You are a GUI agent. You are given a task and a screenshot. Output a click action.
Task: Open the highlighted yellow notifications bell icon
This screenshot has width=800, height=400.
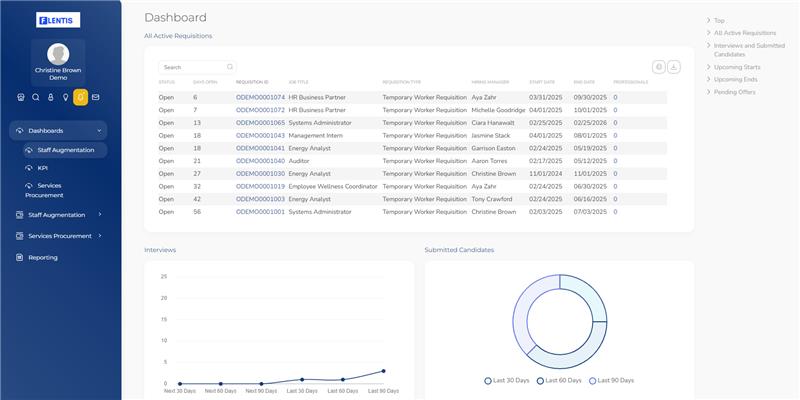click(81, 97)
